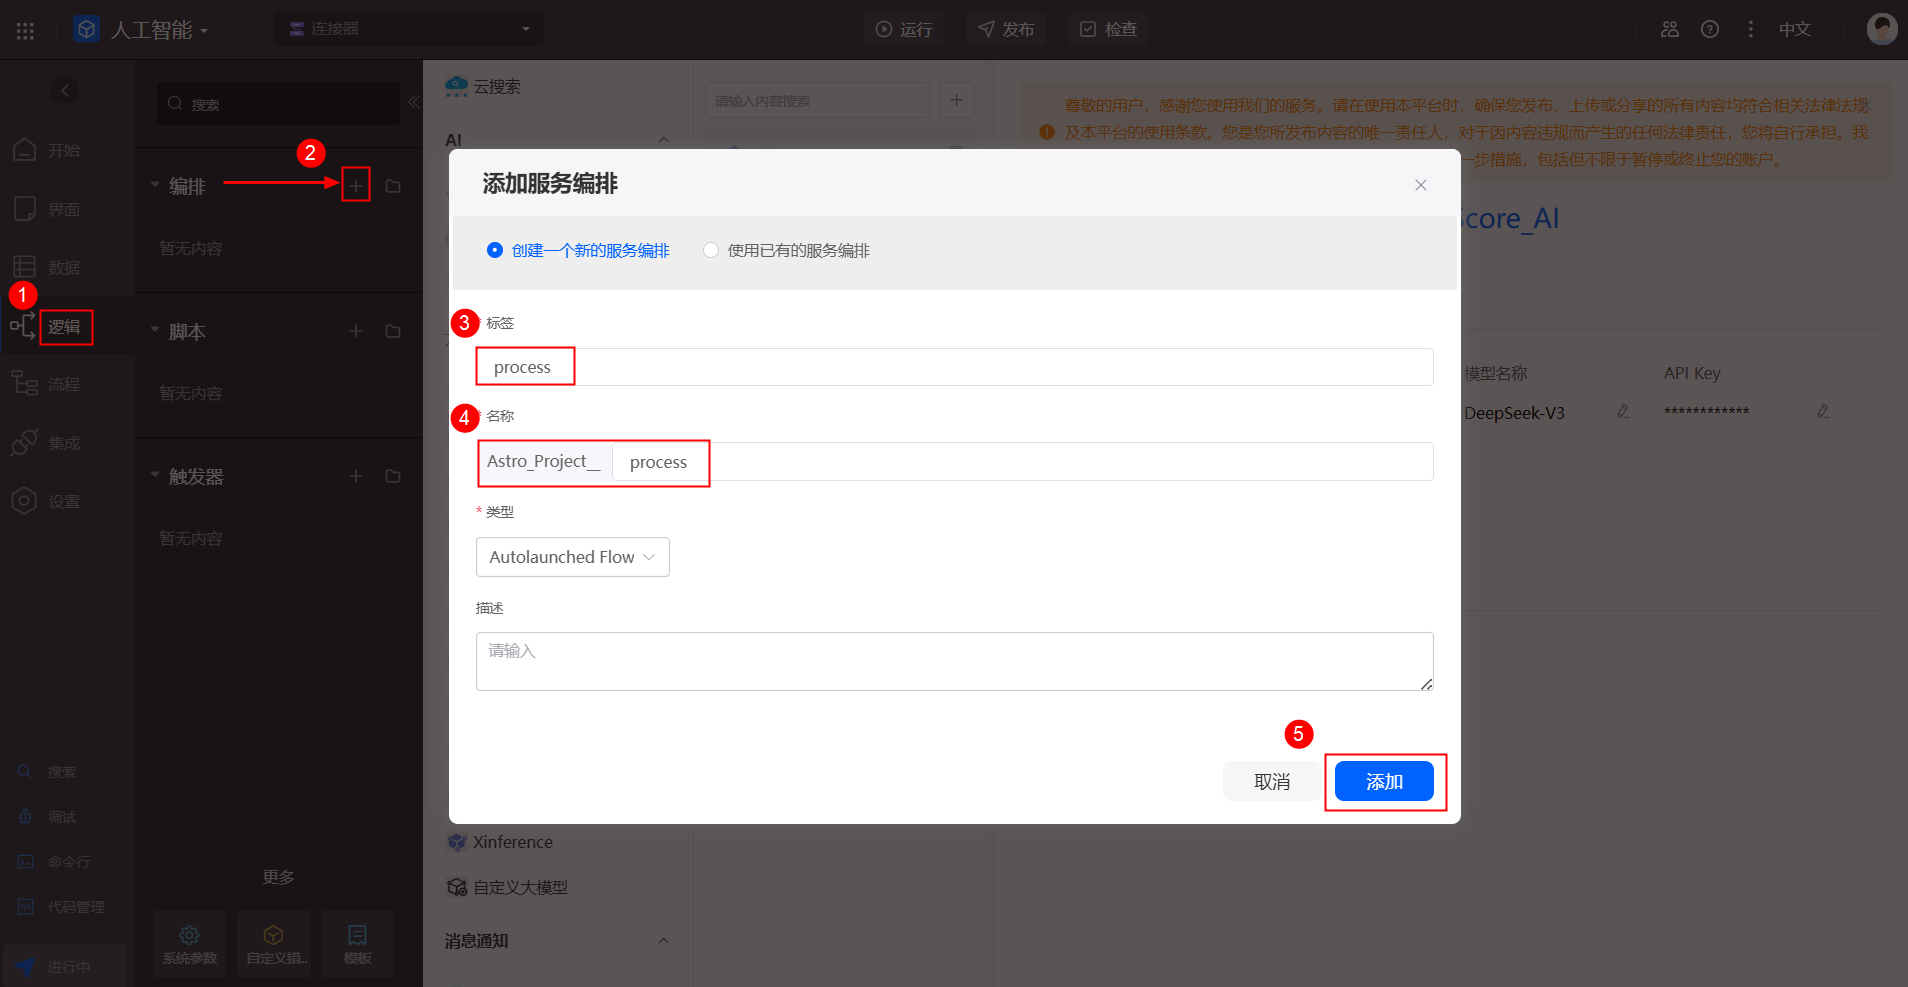Viewport: 1908px width, 987px height.
Task: Switch language via 中文
Action: click(x=1795, y=29)
